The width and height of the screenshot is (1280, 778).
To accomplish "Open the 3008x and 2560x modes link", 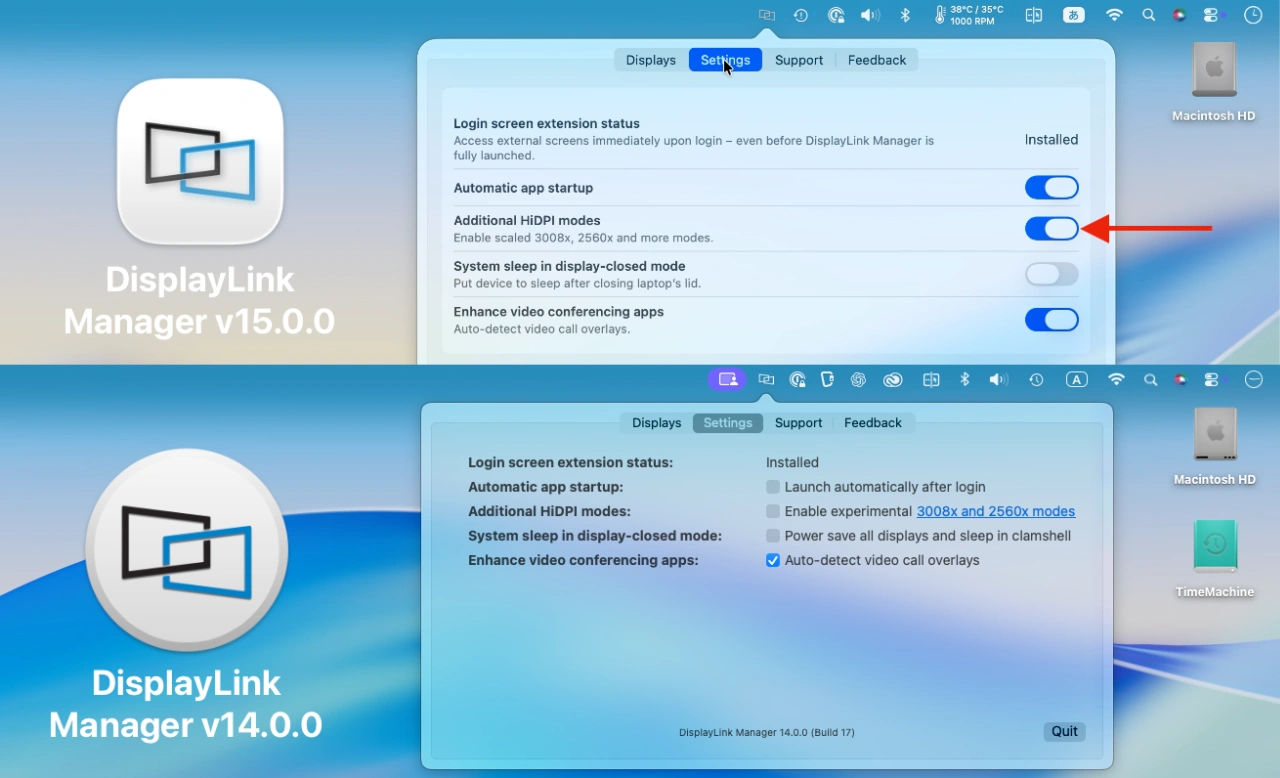I will (x=995, y=511).
